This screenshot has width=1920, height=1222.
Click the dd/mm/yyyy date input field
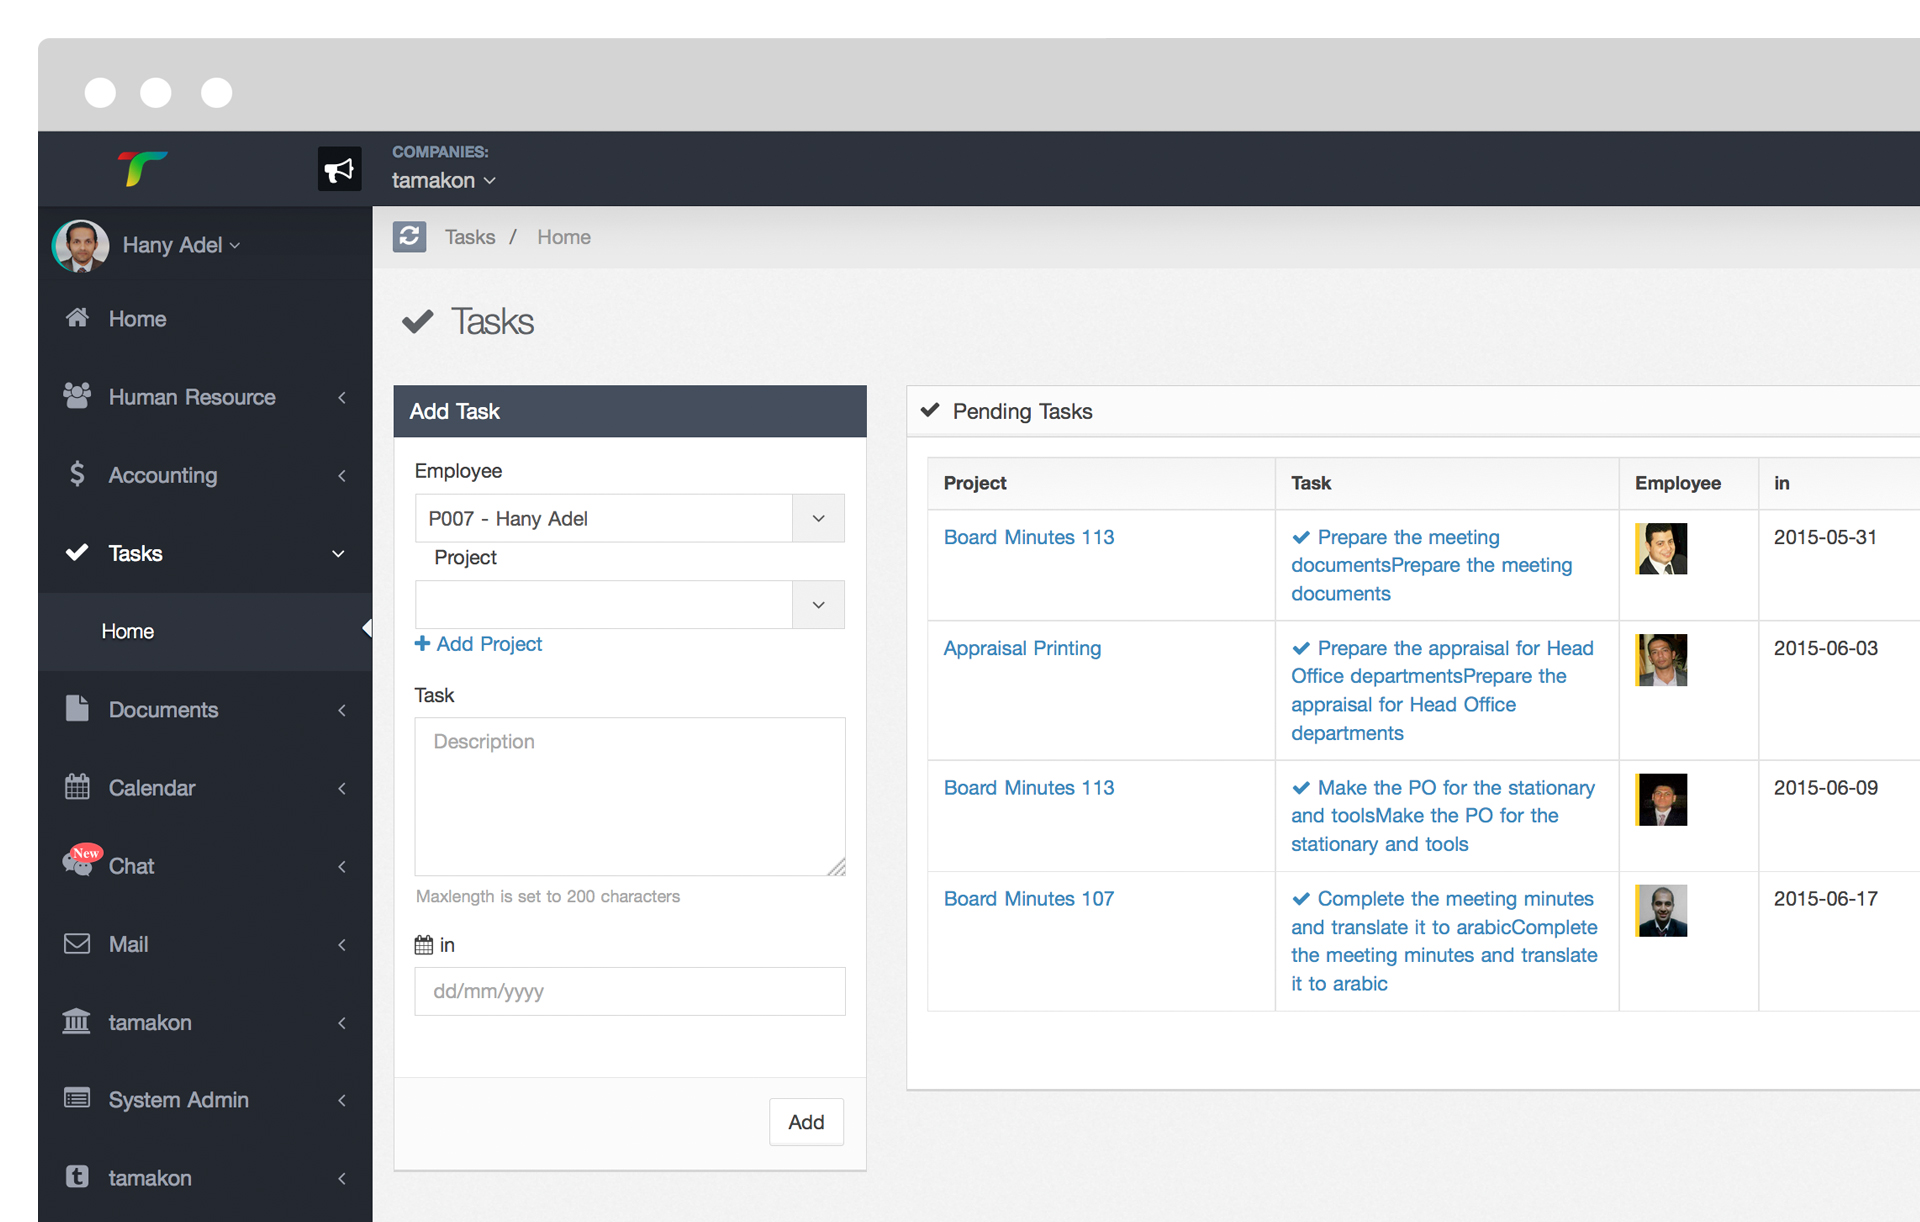coord(629,991)
